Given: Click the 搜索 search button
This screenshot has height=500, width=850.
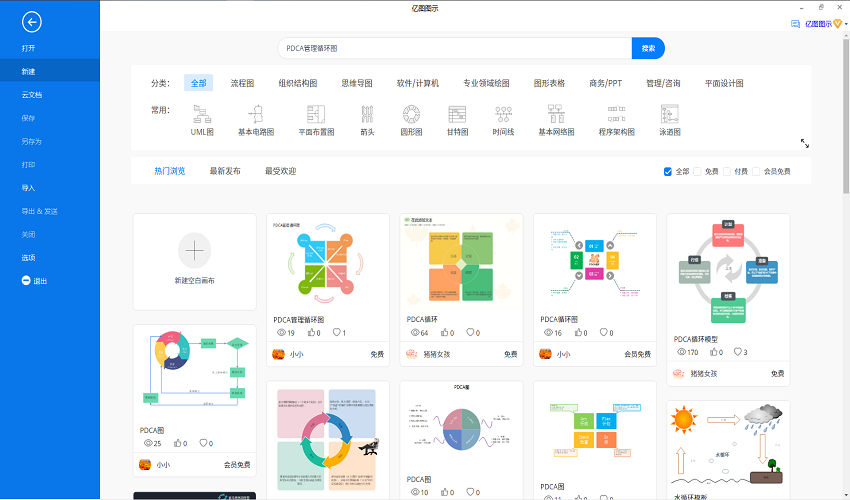Looking at the screenshot, I should tap(648, 48).
